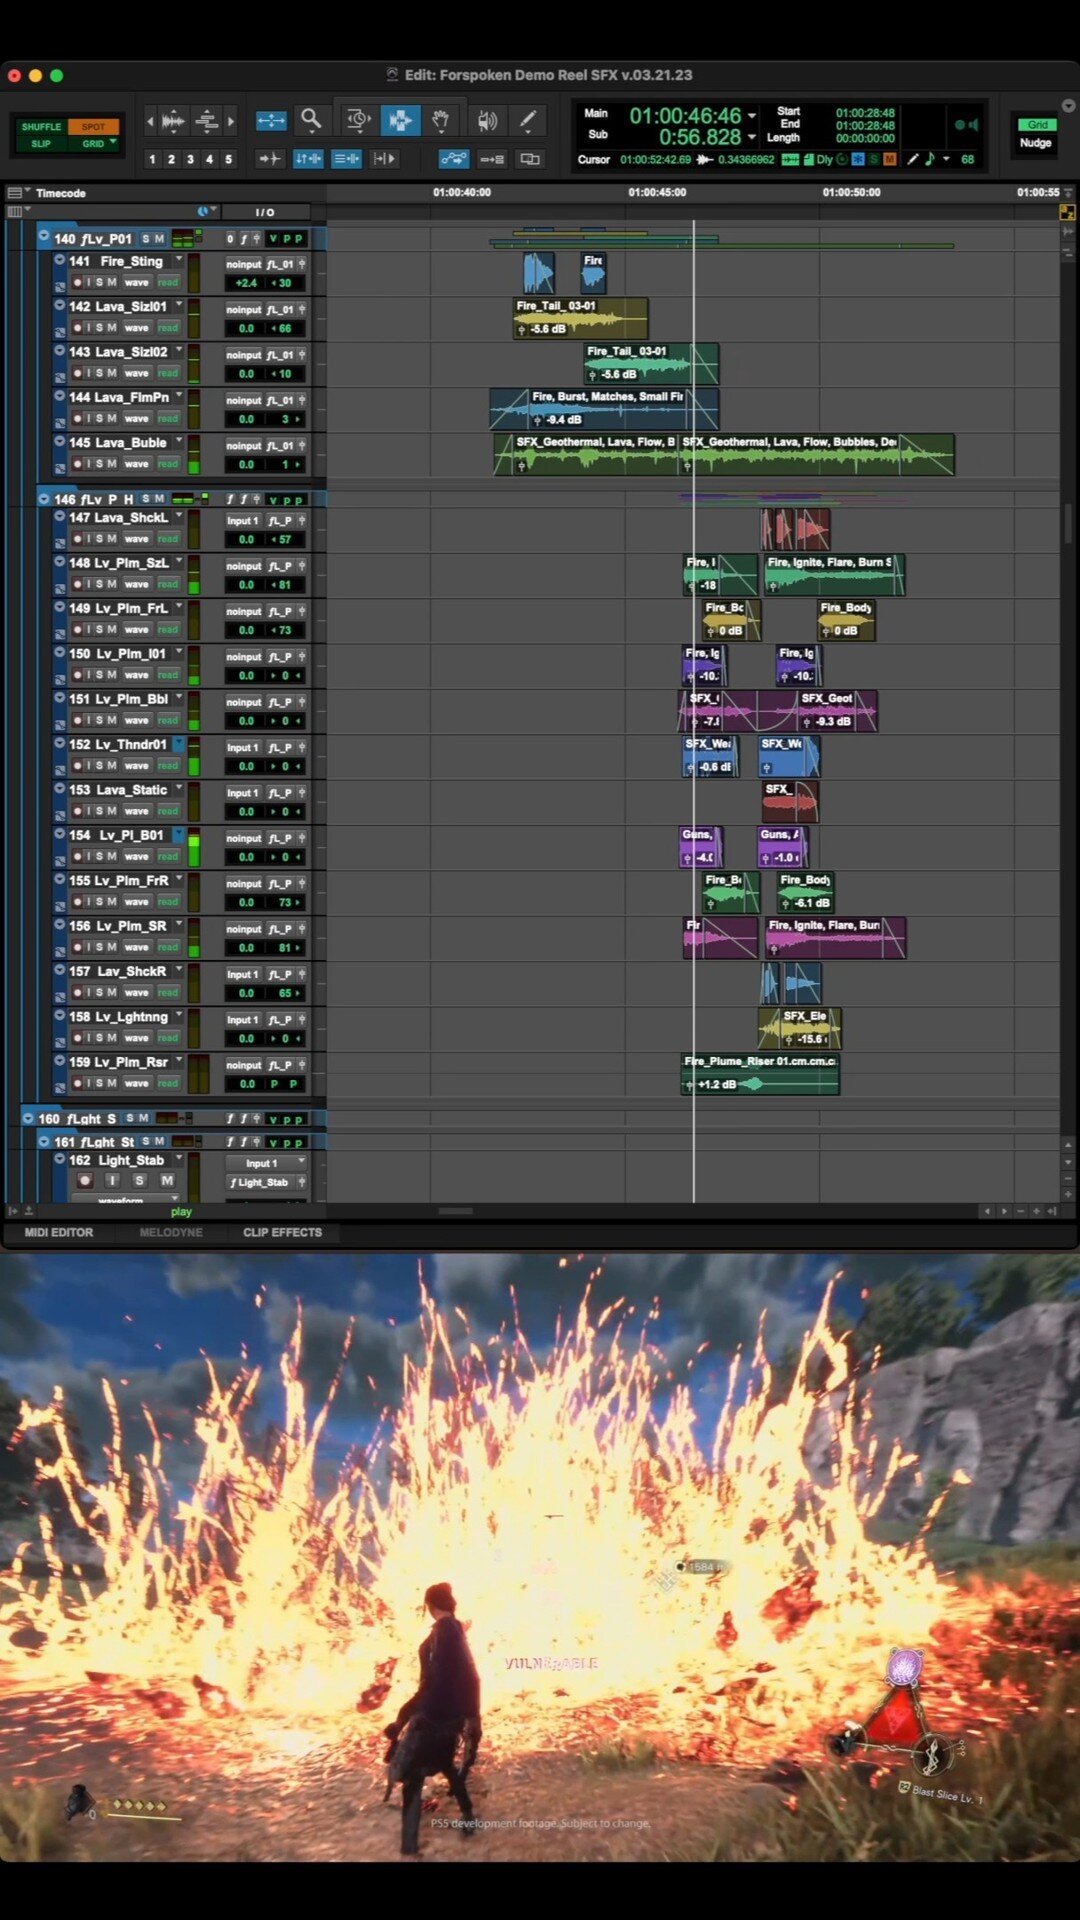Toggle Automation Follows Edit icon
The height and width of the screenshot is (1920, 1080).
[453, 158]
